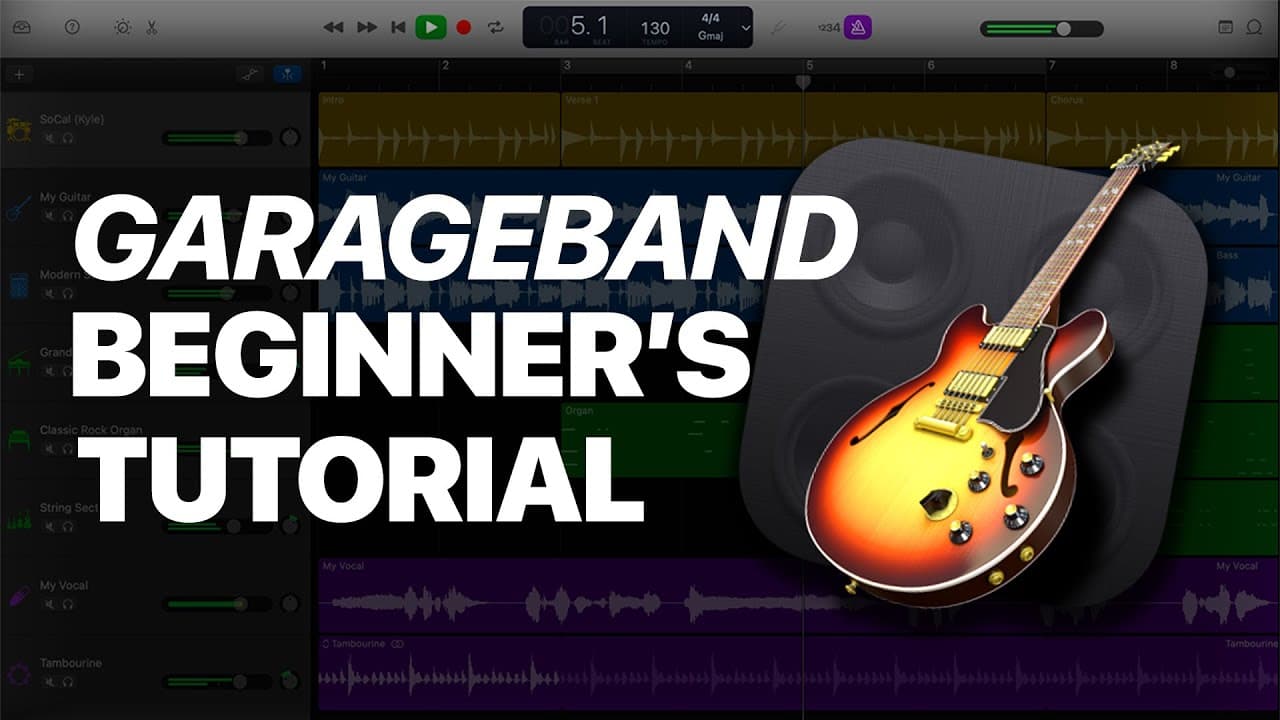Open the Quick Help question mark
Screen dimensions: 1280x720
(x=72, y=28)
